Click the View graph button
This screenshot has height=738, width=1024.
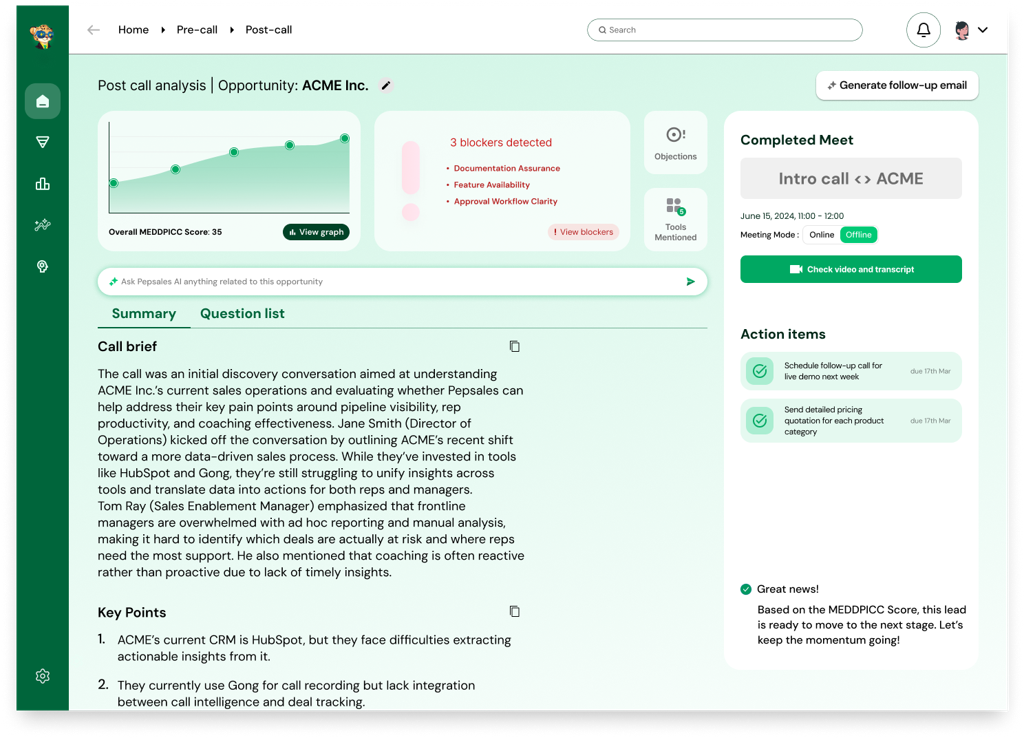[316, 232]
